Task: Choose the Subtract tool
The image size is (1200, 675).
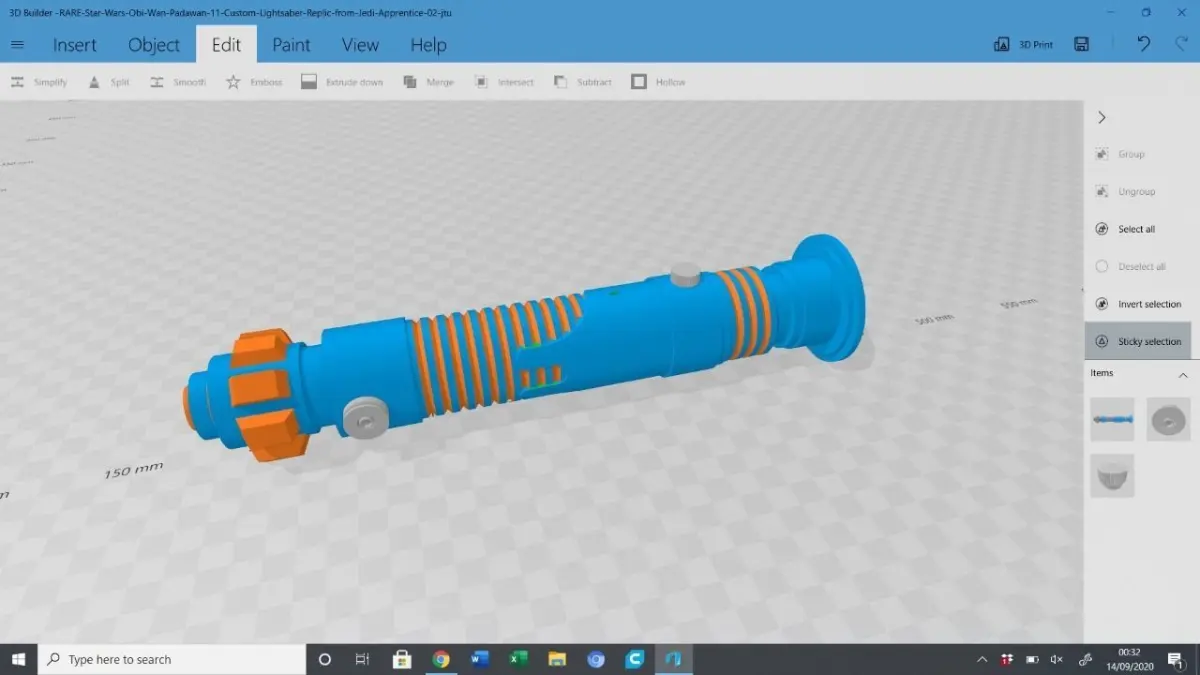Action: pyautogui.click(x=582, y=82)
